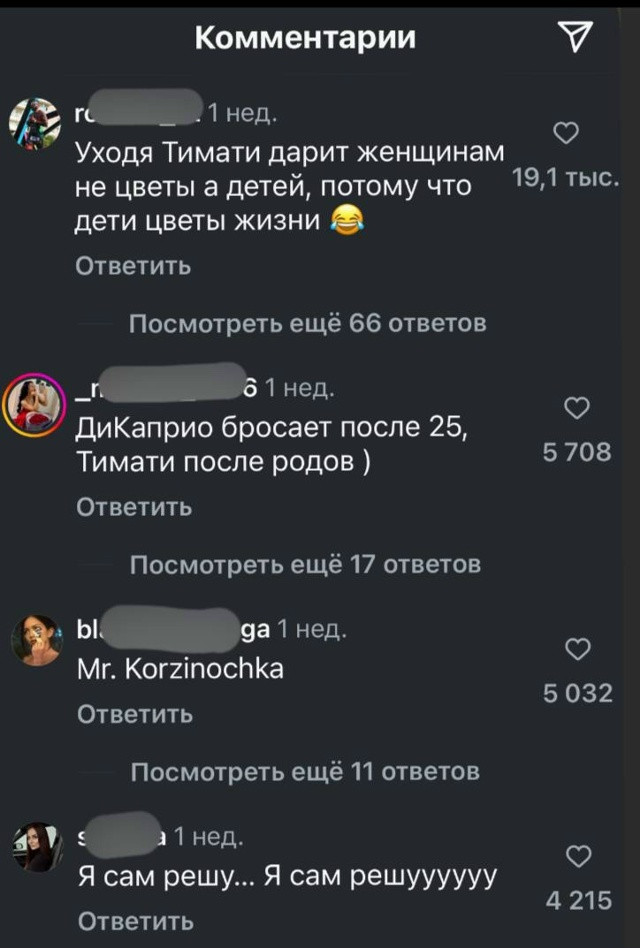Tap the share paper-plane icon
Image resolution: width=640 pixels, height=948 pixels.
click(x=575, y=36)
